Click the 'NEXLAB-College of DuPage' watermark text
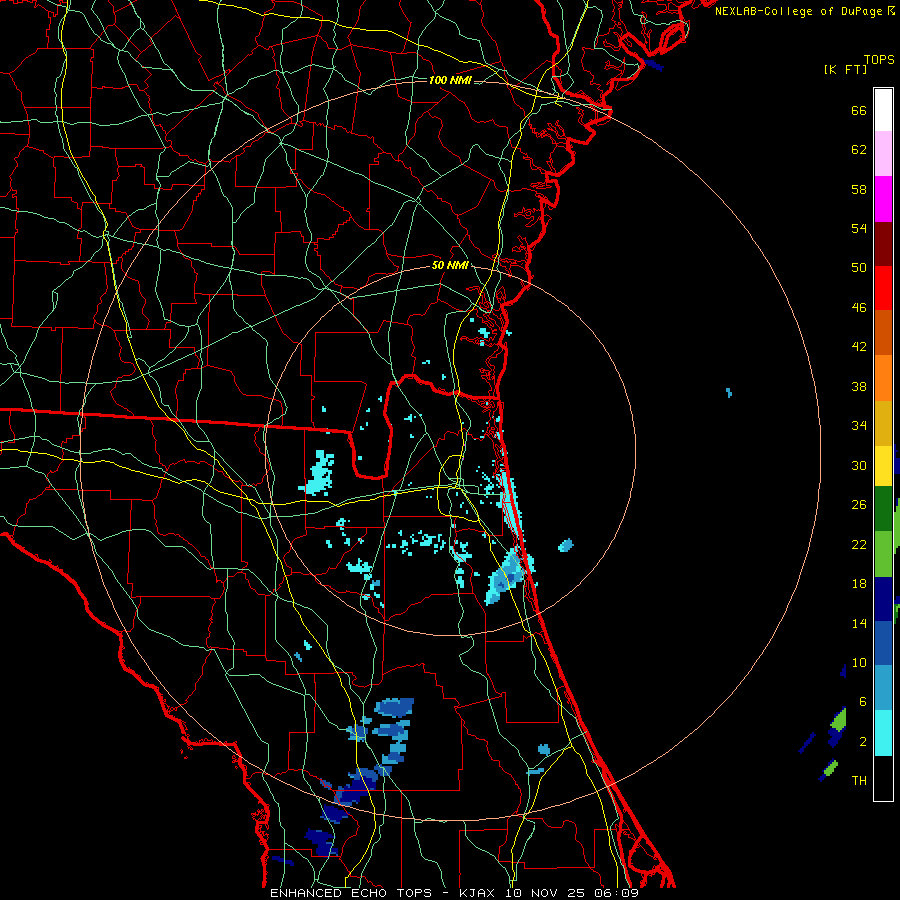The image size is (900, 900). tap(798, 11)
